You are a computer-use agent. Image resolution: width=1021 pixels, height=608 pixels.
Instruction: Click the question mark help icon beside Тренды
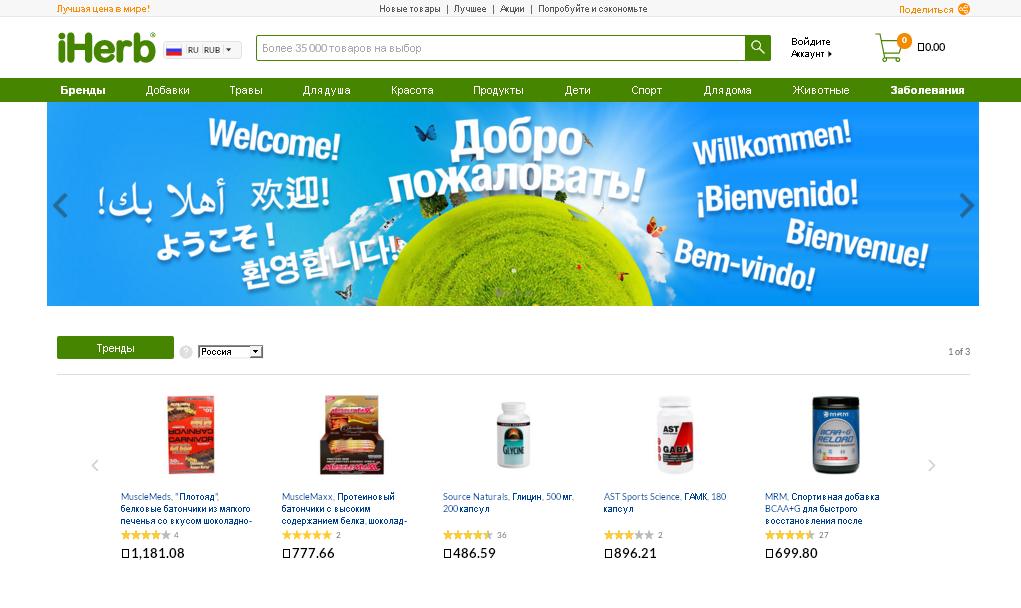[x=186, y=352]
